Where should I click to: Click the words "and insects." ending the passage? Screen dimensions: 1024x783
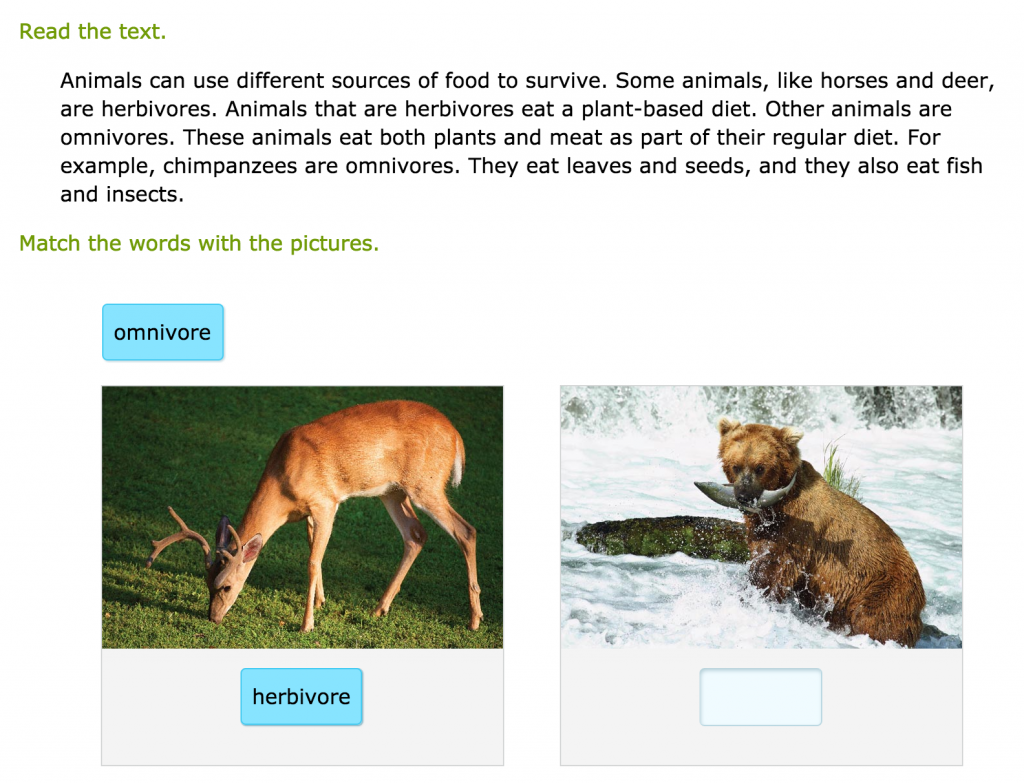click(x=122, y=195)
